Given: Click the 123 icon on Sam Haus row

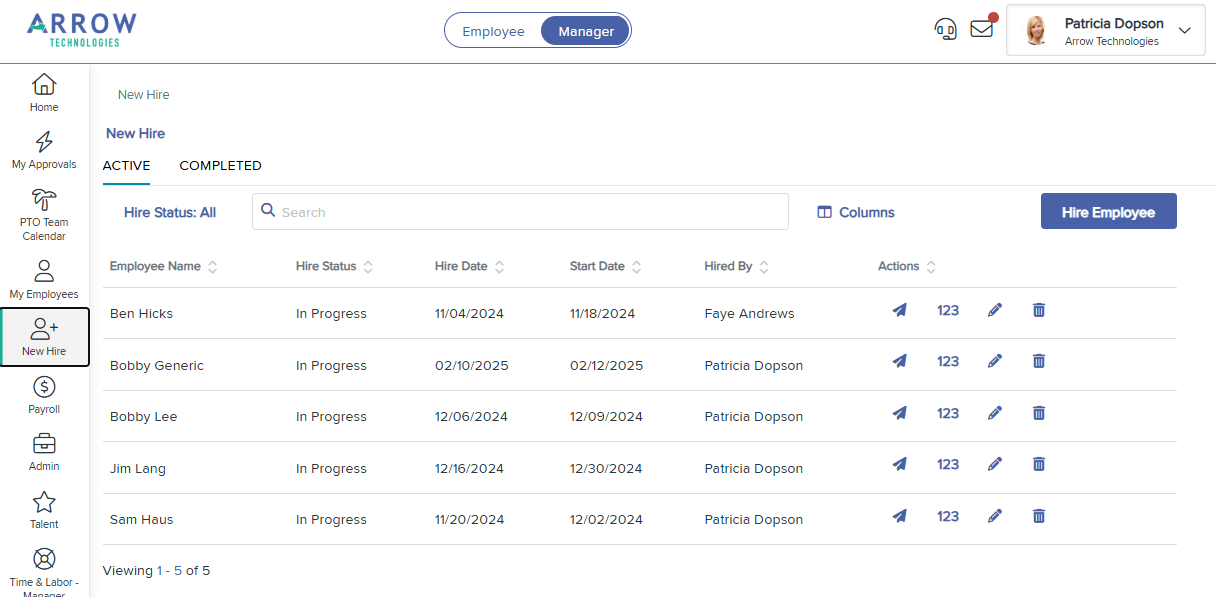Looking at the screenshot, I should pos(947,516).
